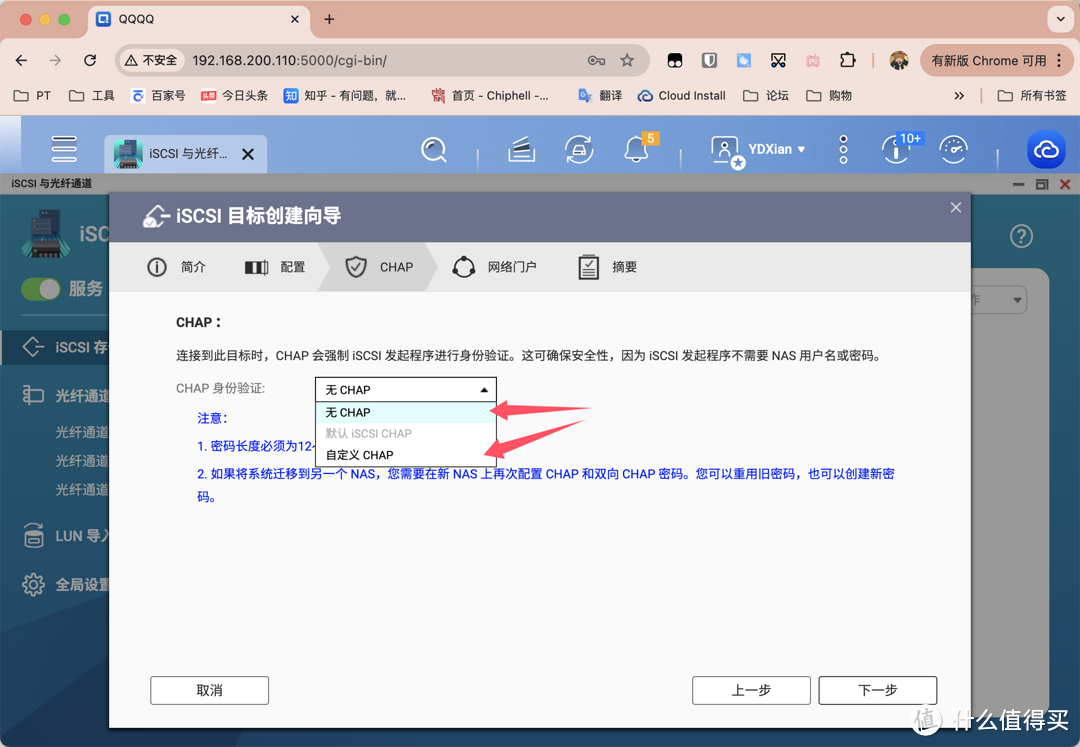Image resolution: width=1080 pixels, height=747 pixels.
Task: Open the QTS main menu hamburger icon
Action: tap(64, 149)
